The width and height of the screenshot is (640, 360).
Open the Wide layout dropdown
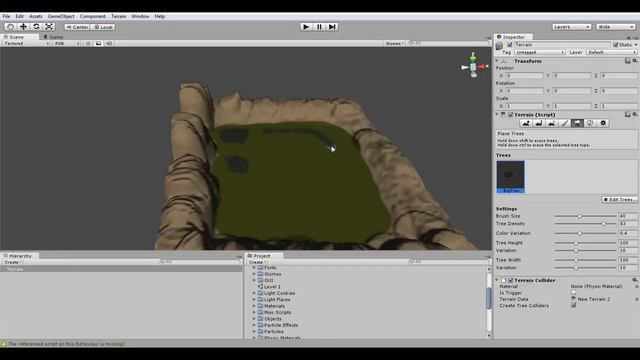pos(616,27)
